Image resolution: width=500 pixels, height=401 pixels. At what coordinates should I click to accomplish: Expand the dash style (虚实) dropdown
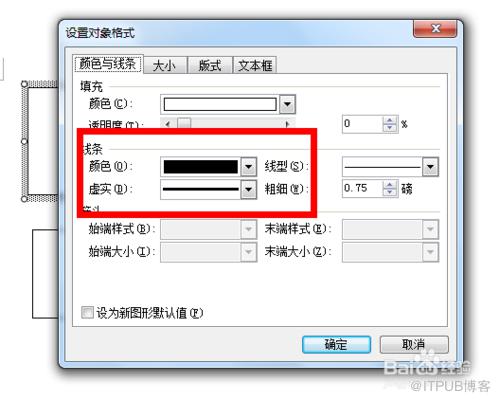tap(249, 189)
